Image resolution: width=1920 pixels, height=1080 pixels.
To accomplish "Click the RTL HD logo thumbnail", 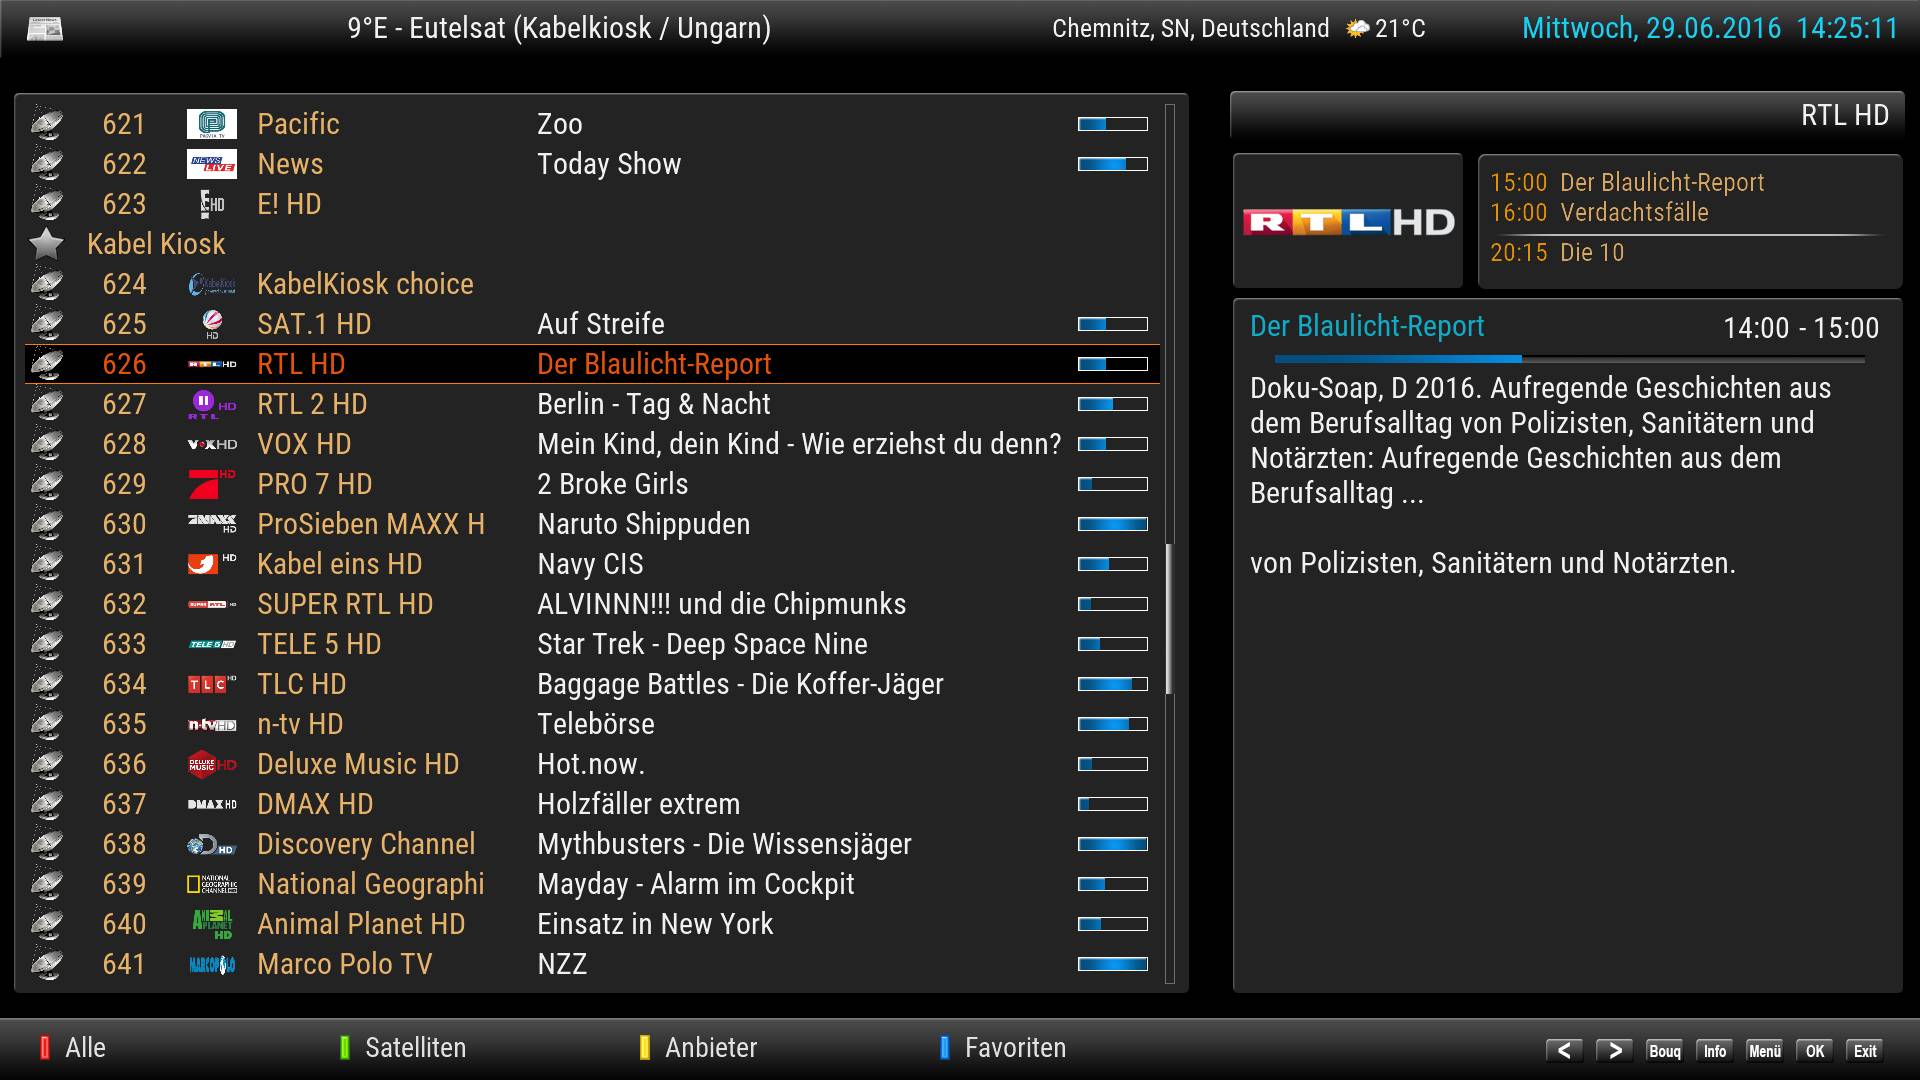I will click(1347, 221).
